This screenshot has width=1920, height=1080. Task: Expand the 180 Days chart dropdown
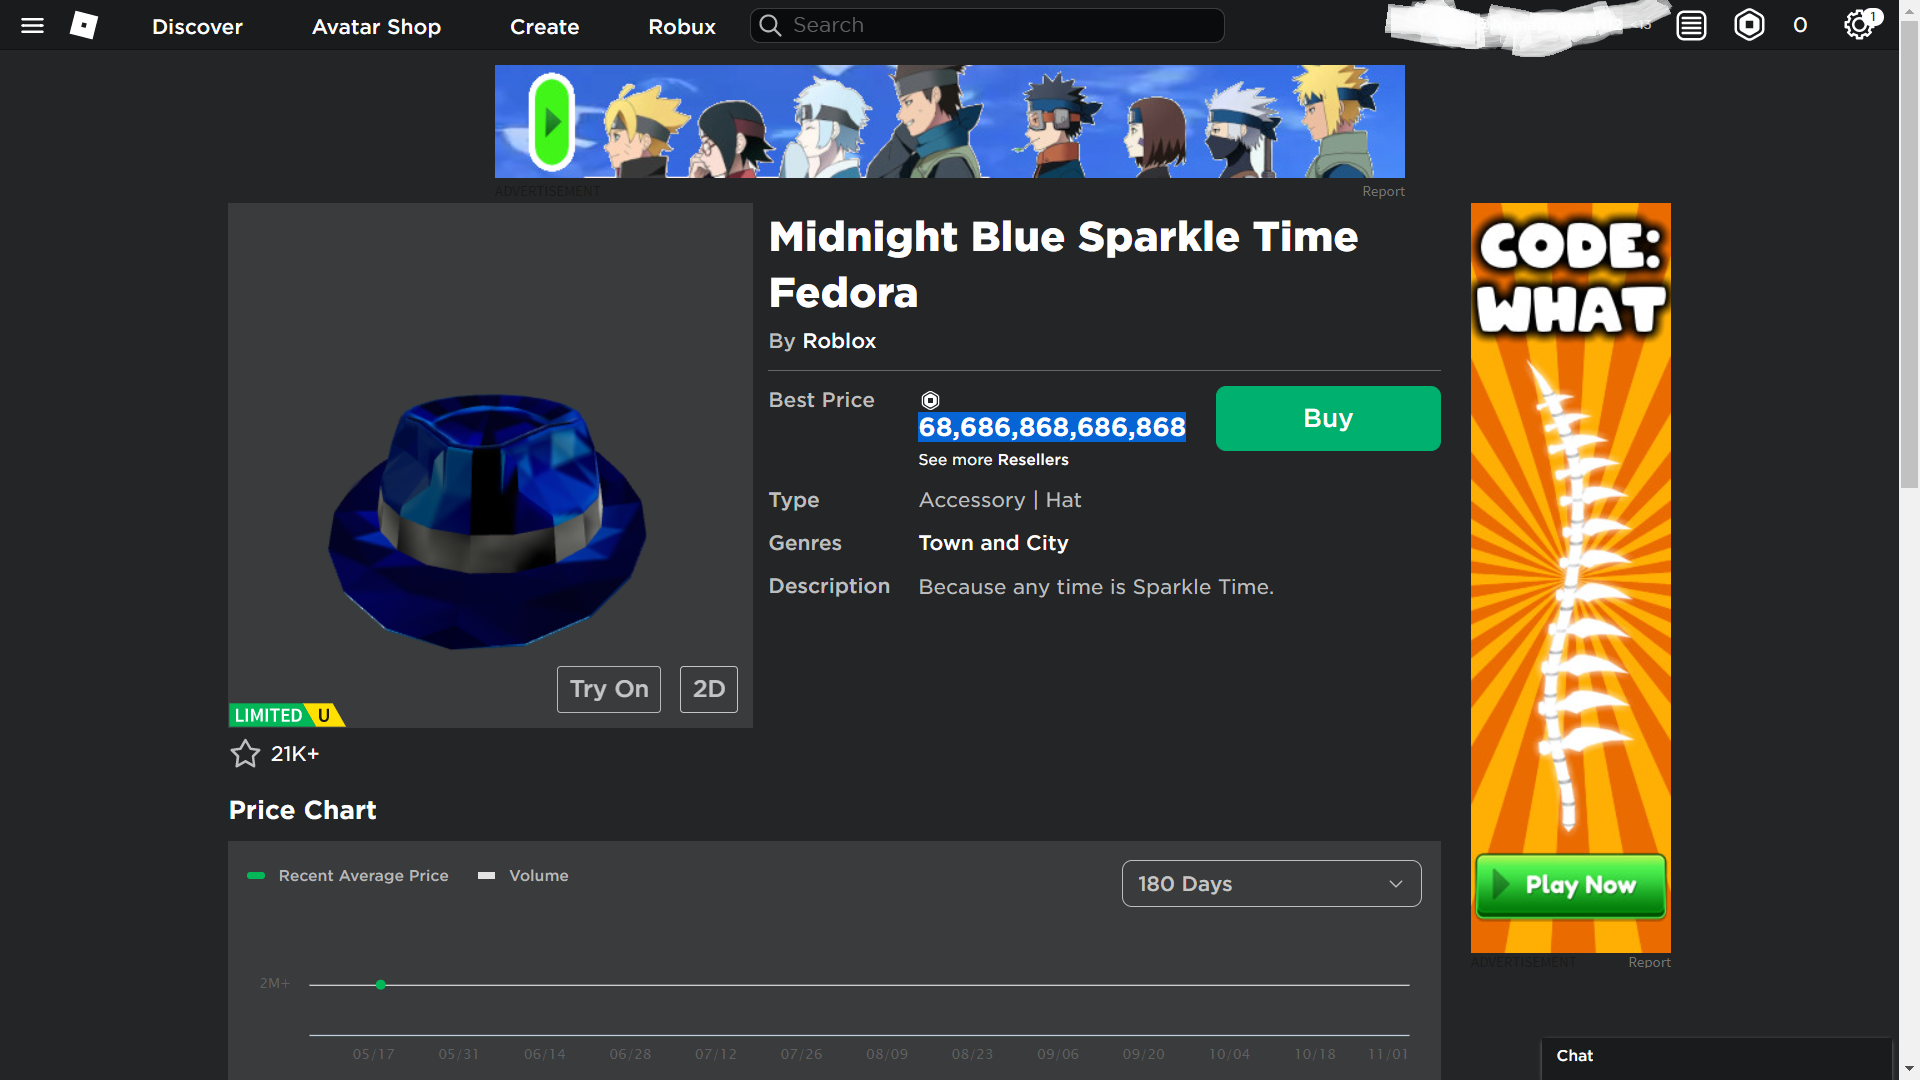tap(1269, 884)
